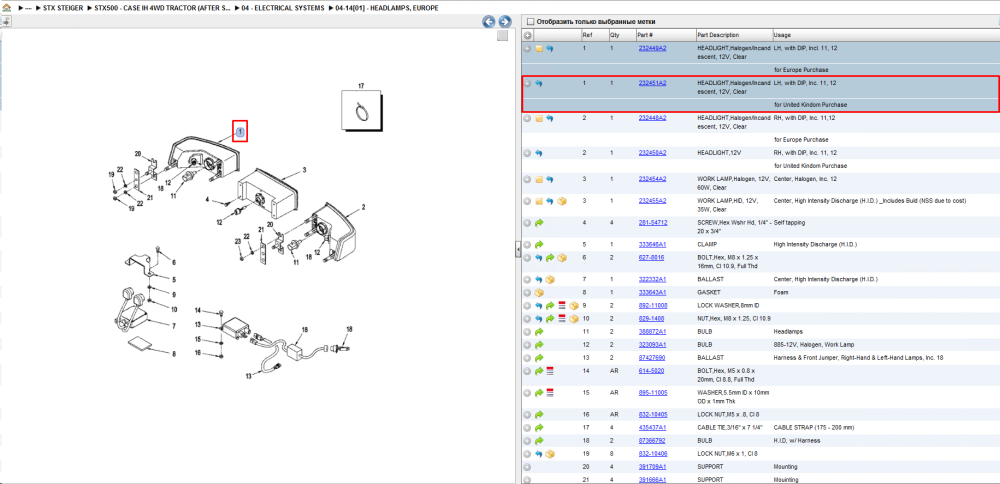Open the note icon on row 232448A2
1000x484 pixels.
(x=539, y=119)
